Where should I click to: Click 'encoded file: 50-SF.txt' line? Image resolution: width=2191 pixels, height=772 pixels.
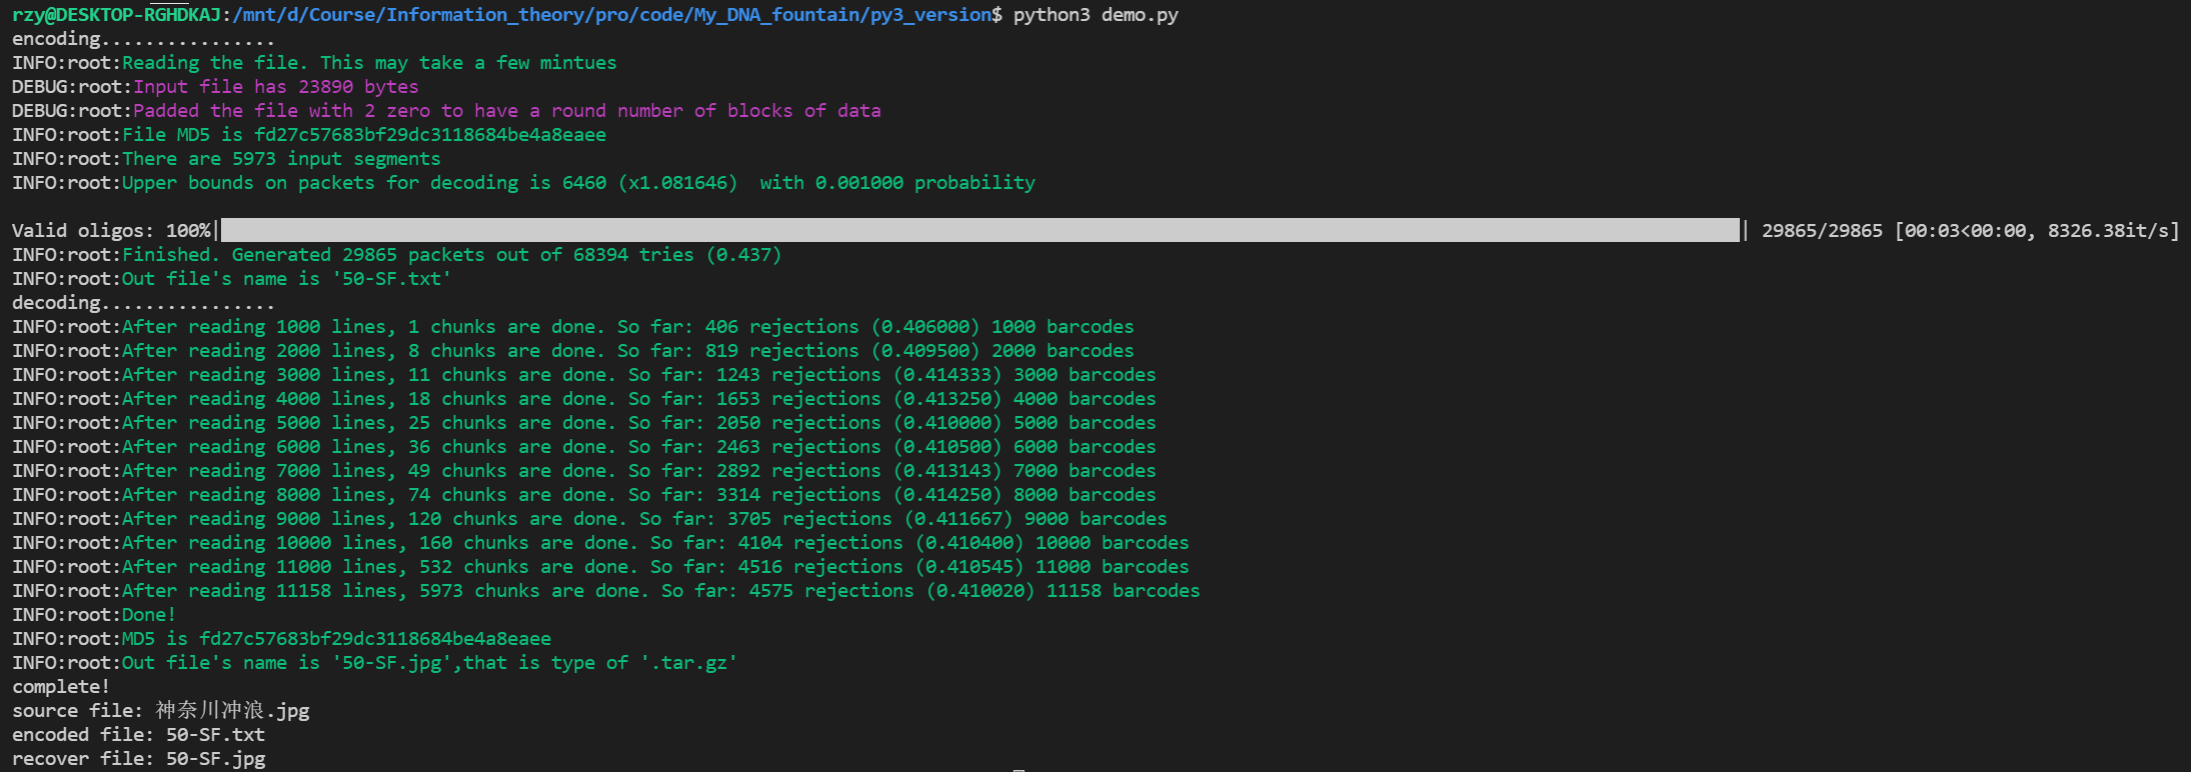tap(138, 735)
